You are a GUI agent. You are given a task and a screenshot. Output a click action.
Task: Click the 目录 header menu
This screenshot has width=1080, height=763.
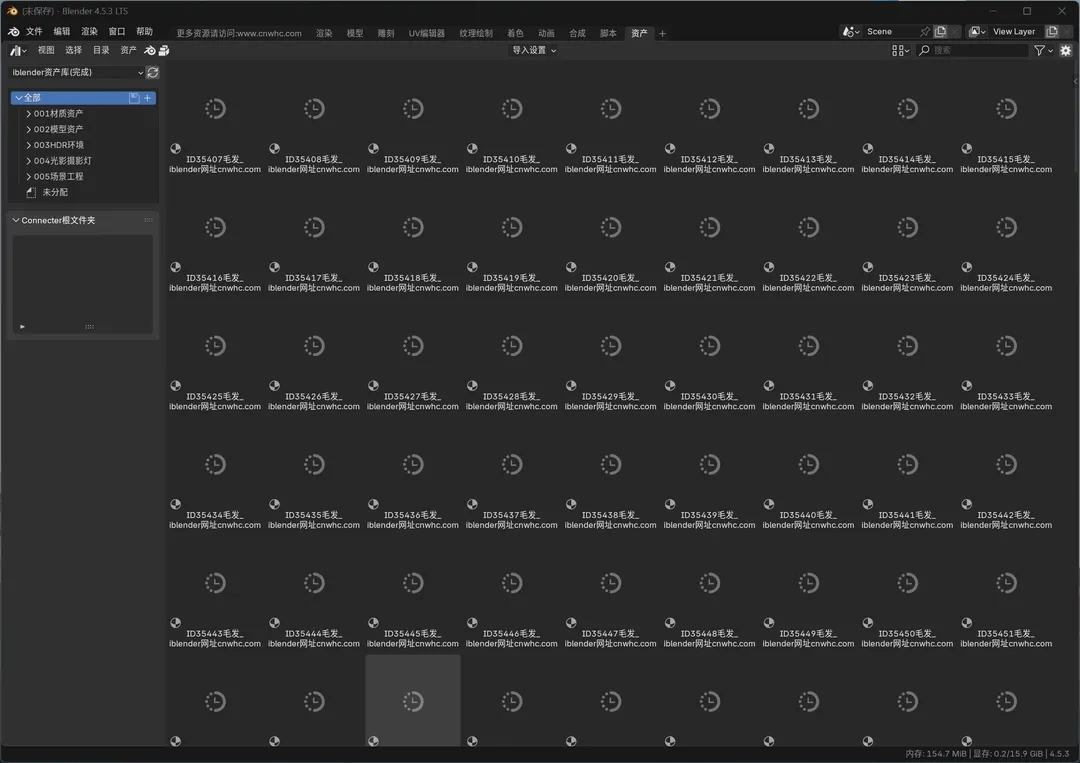coord(101,50)
